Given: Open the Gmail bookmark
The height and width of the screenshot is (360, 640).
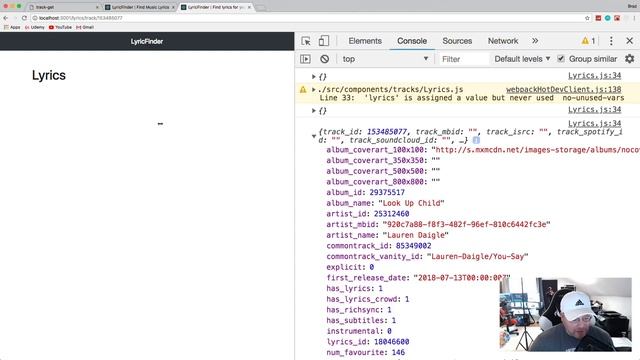Looking at the screenshot, I should [x=85, y=27].
